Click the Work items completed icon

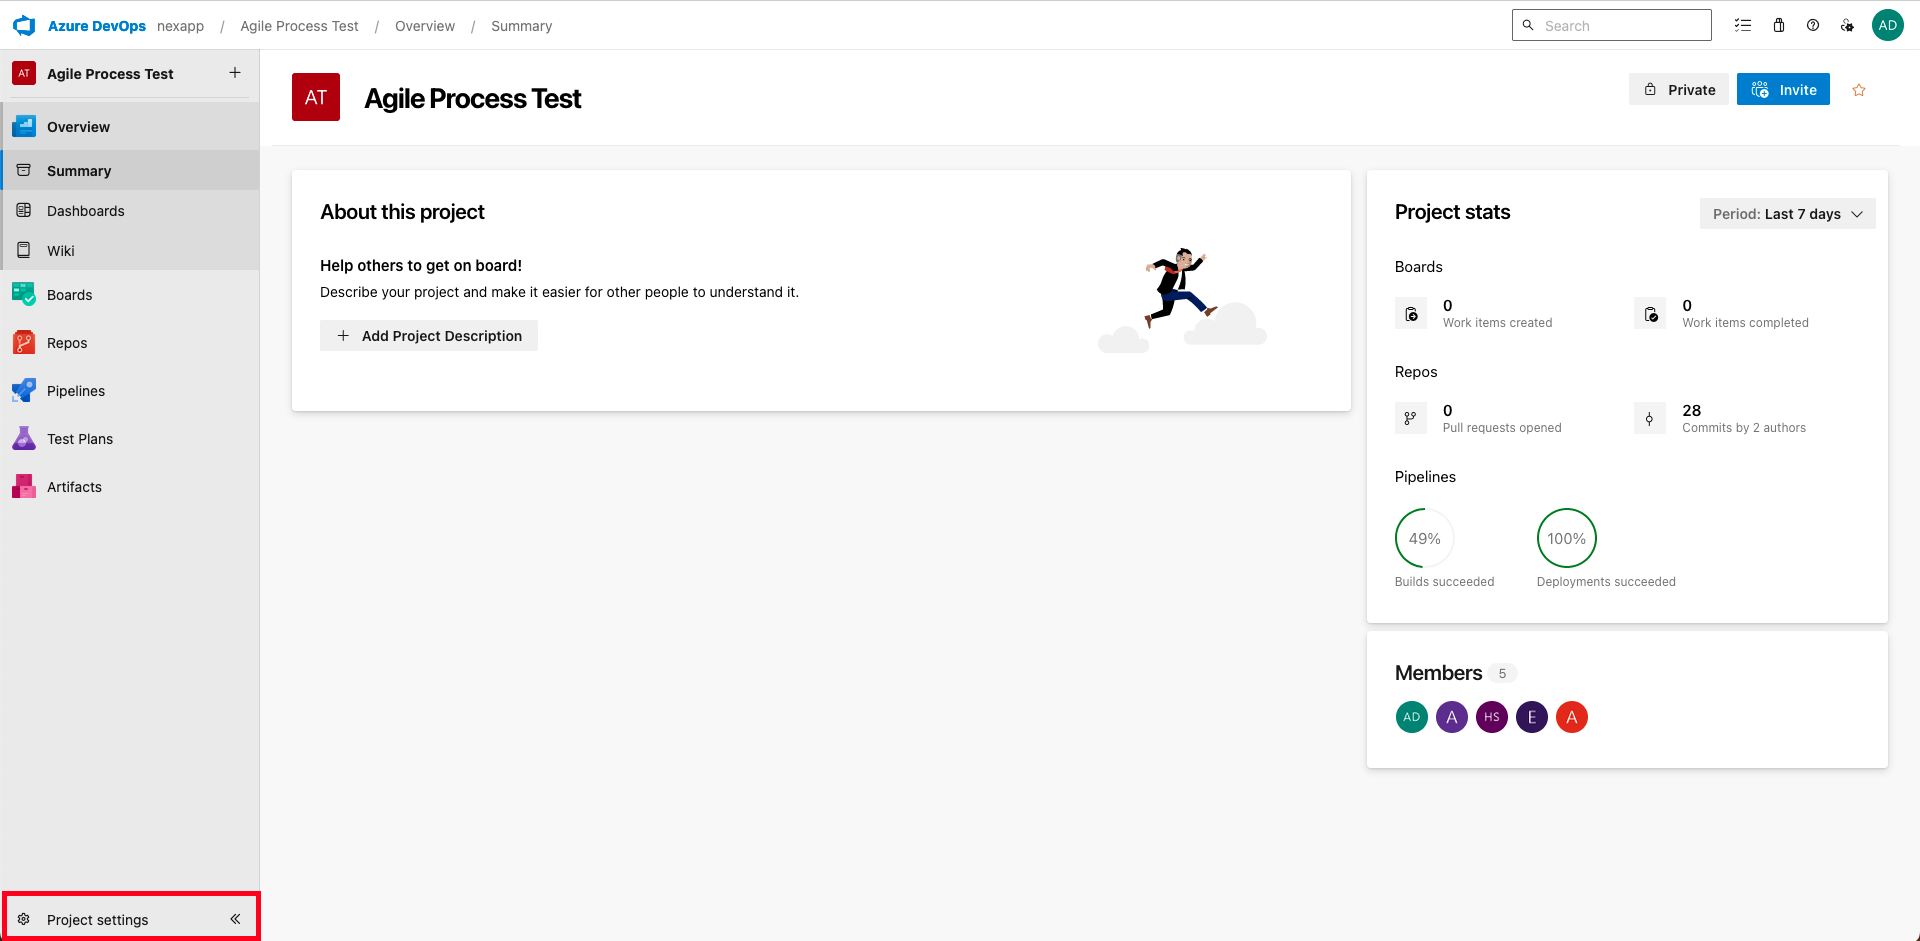pyautogui.click(x=1650, y=314)
